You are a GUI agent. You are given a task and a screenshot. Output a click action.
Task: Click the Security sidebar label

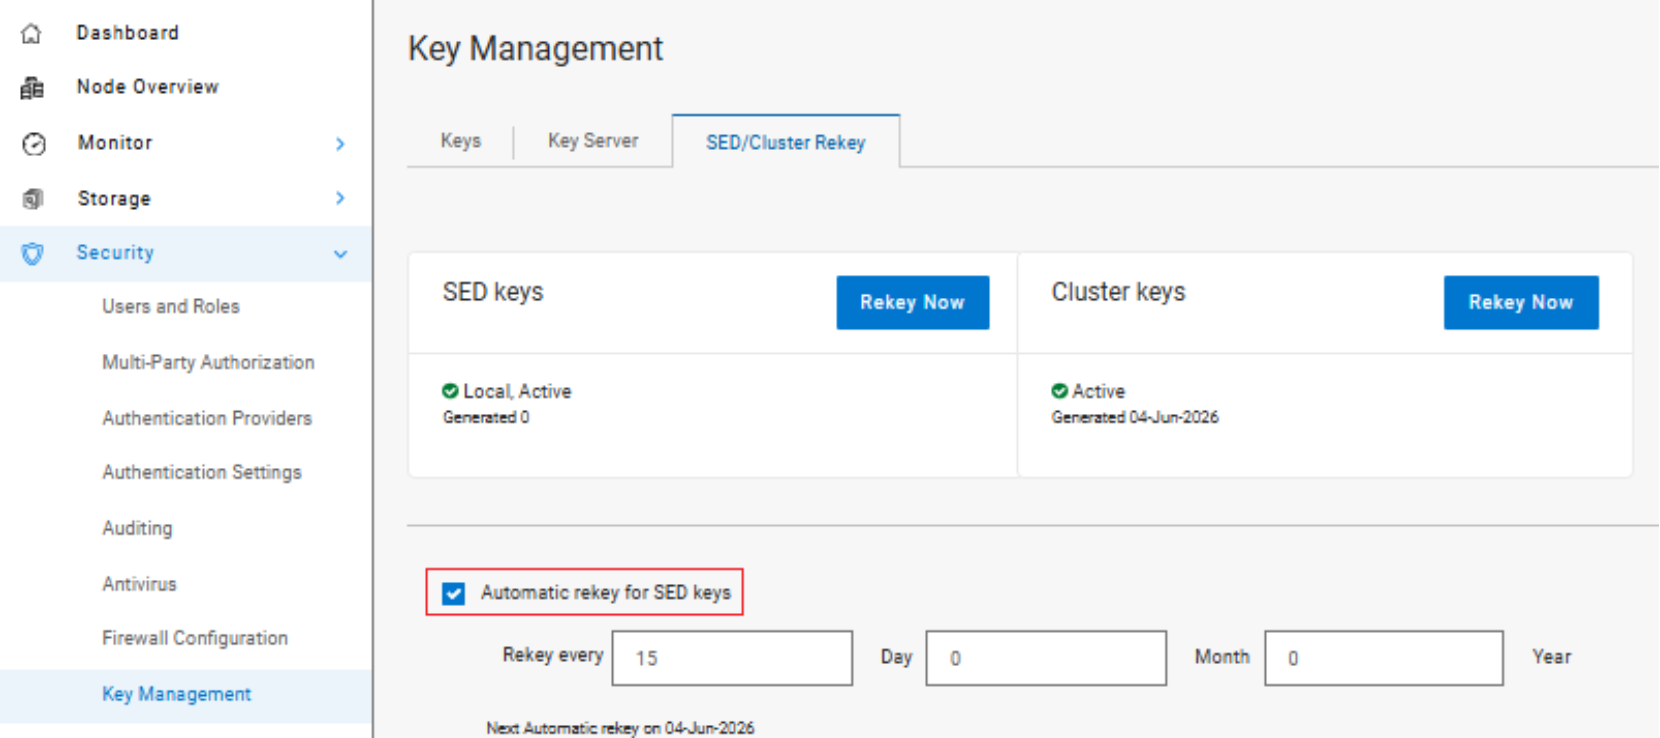[x=115, y=253]
